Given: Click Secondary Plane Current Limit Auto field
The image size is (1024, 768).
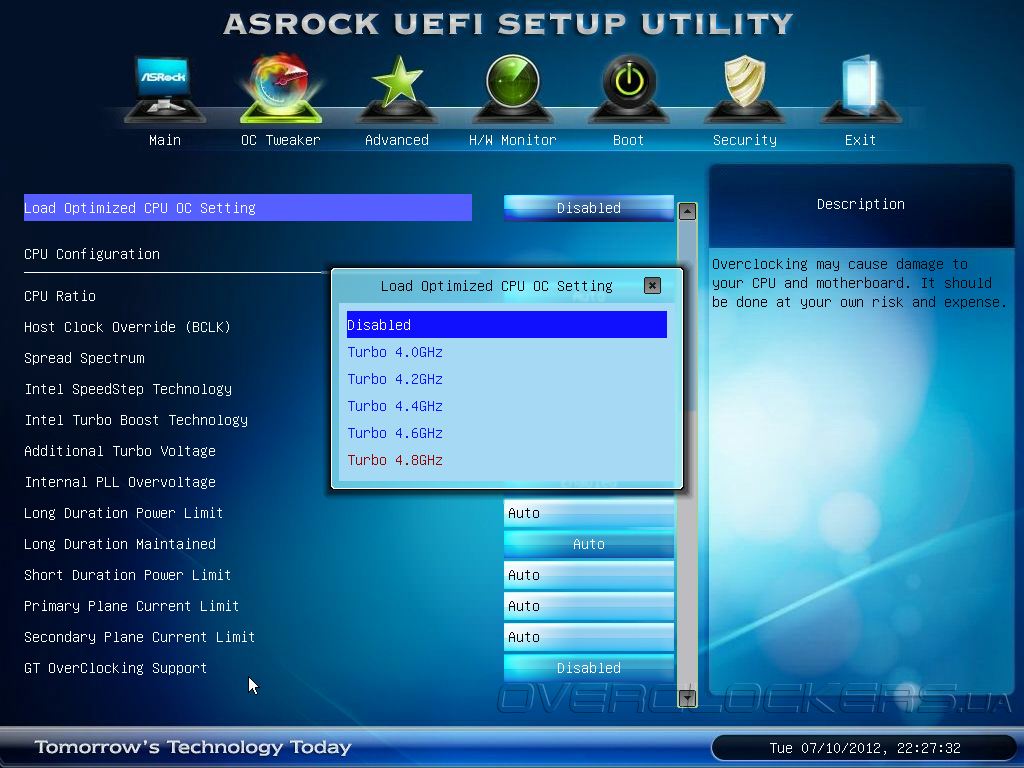Looking at the screenshot, I should (x=588, y=637).
